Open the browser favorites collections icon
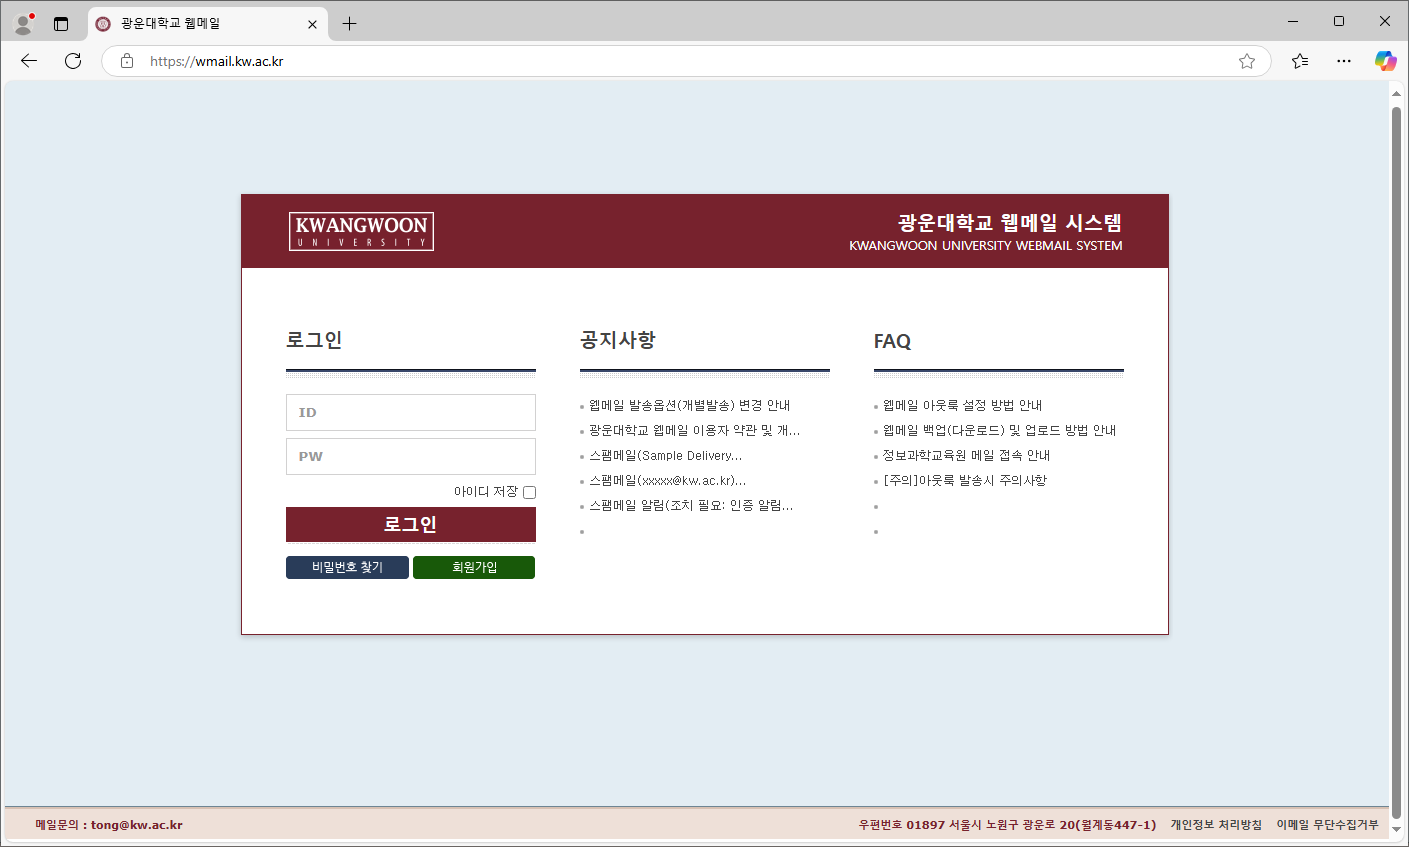The image size is (1409, 847). 1299,61
